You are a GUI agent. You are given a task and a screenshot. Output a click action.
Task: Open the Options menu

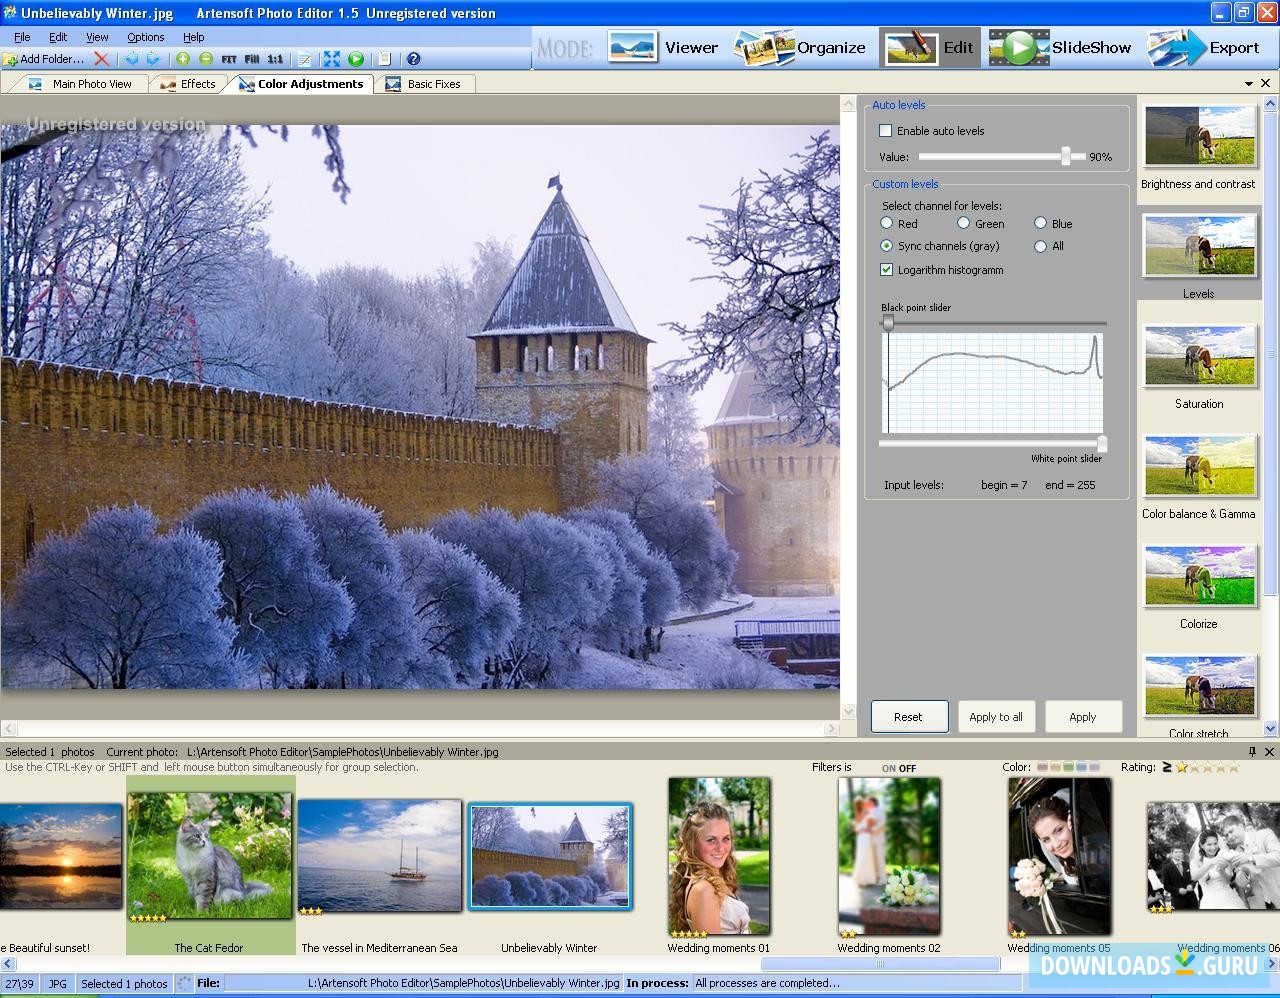click(x=144, y=36)
